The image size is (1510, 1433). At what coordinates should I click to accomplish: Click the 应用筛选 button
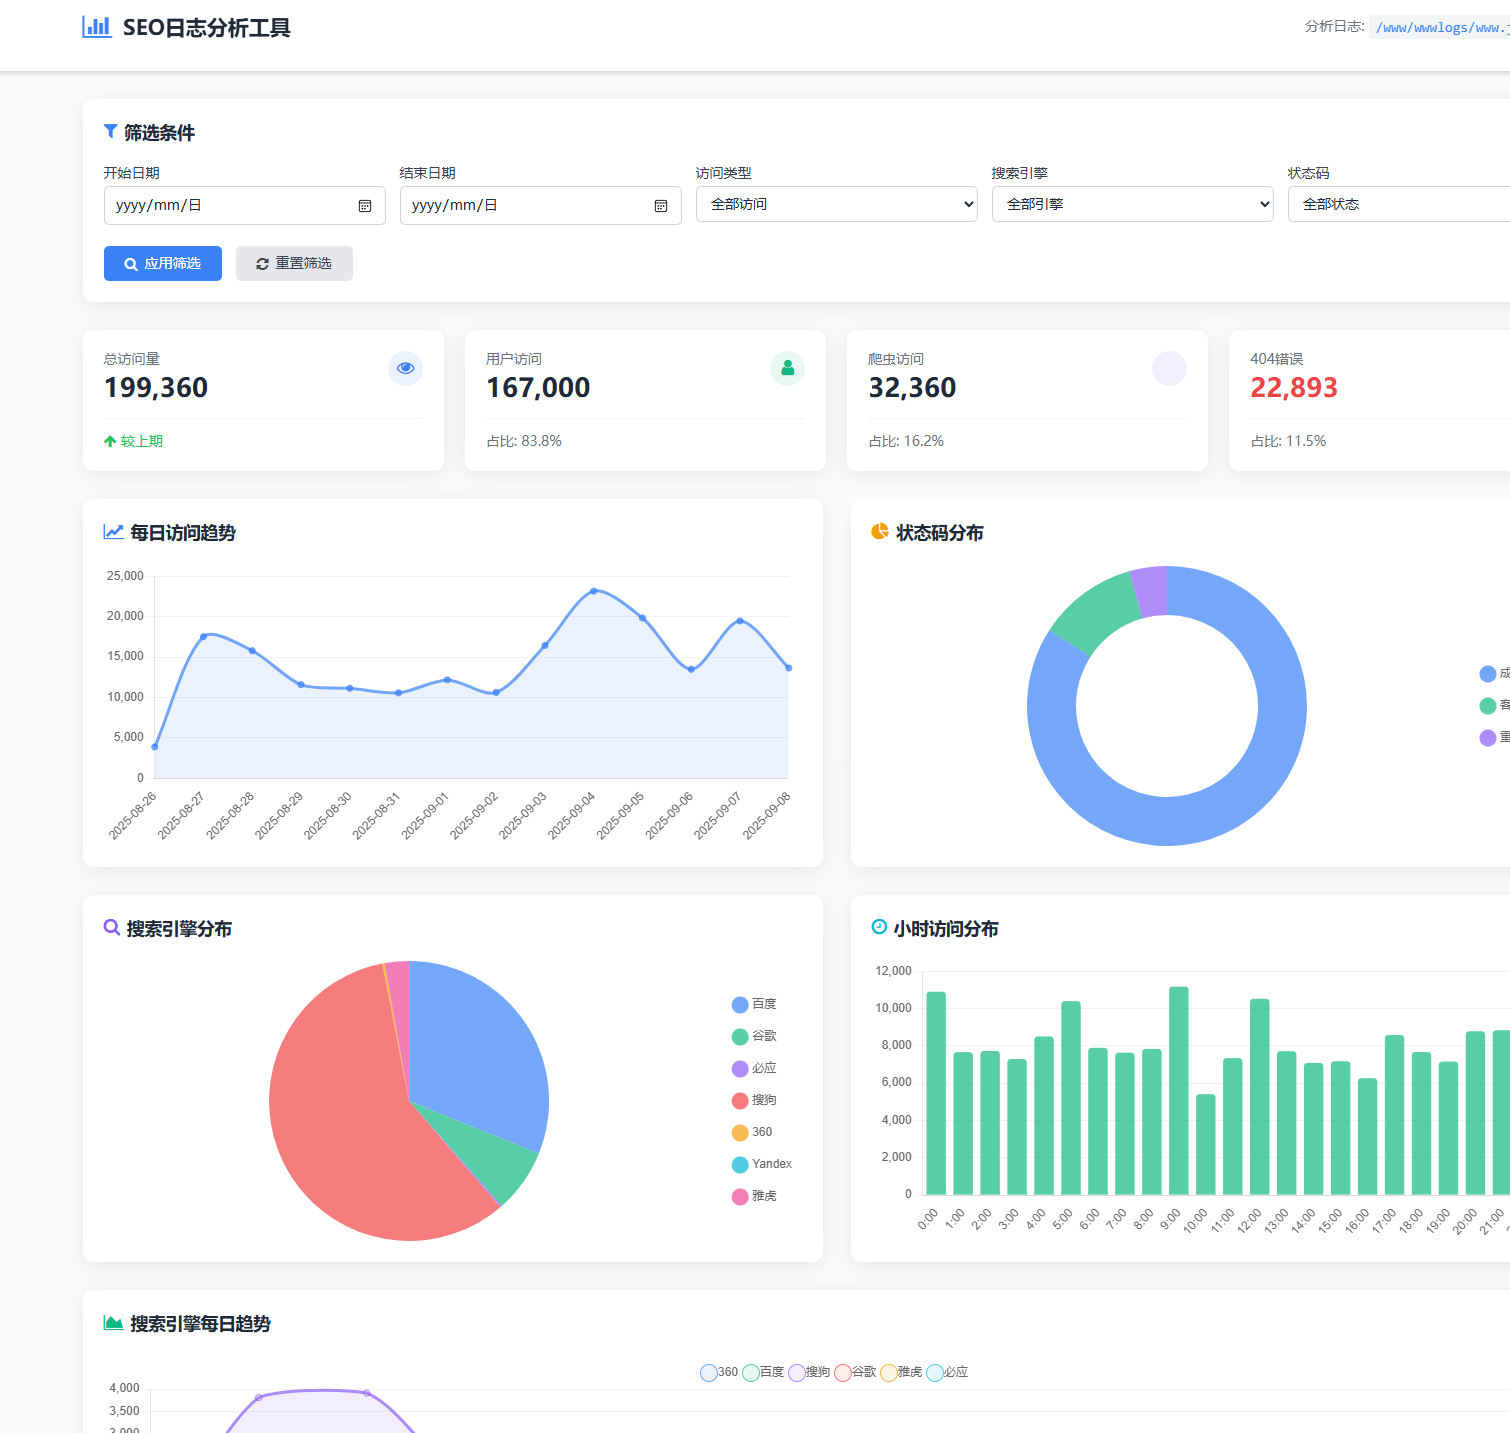(163, 264)
